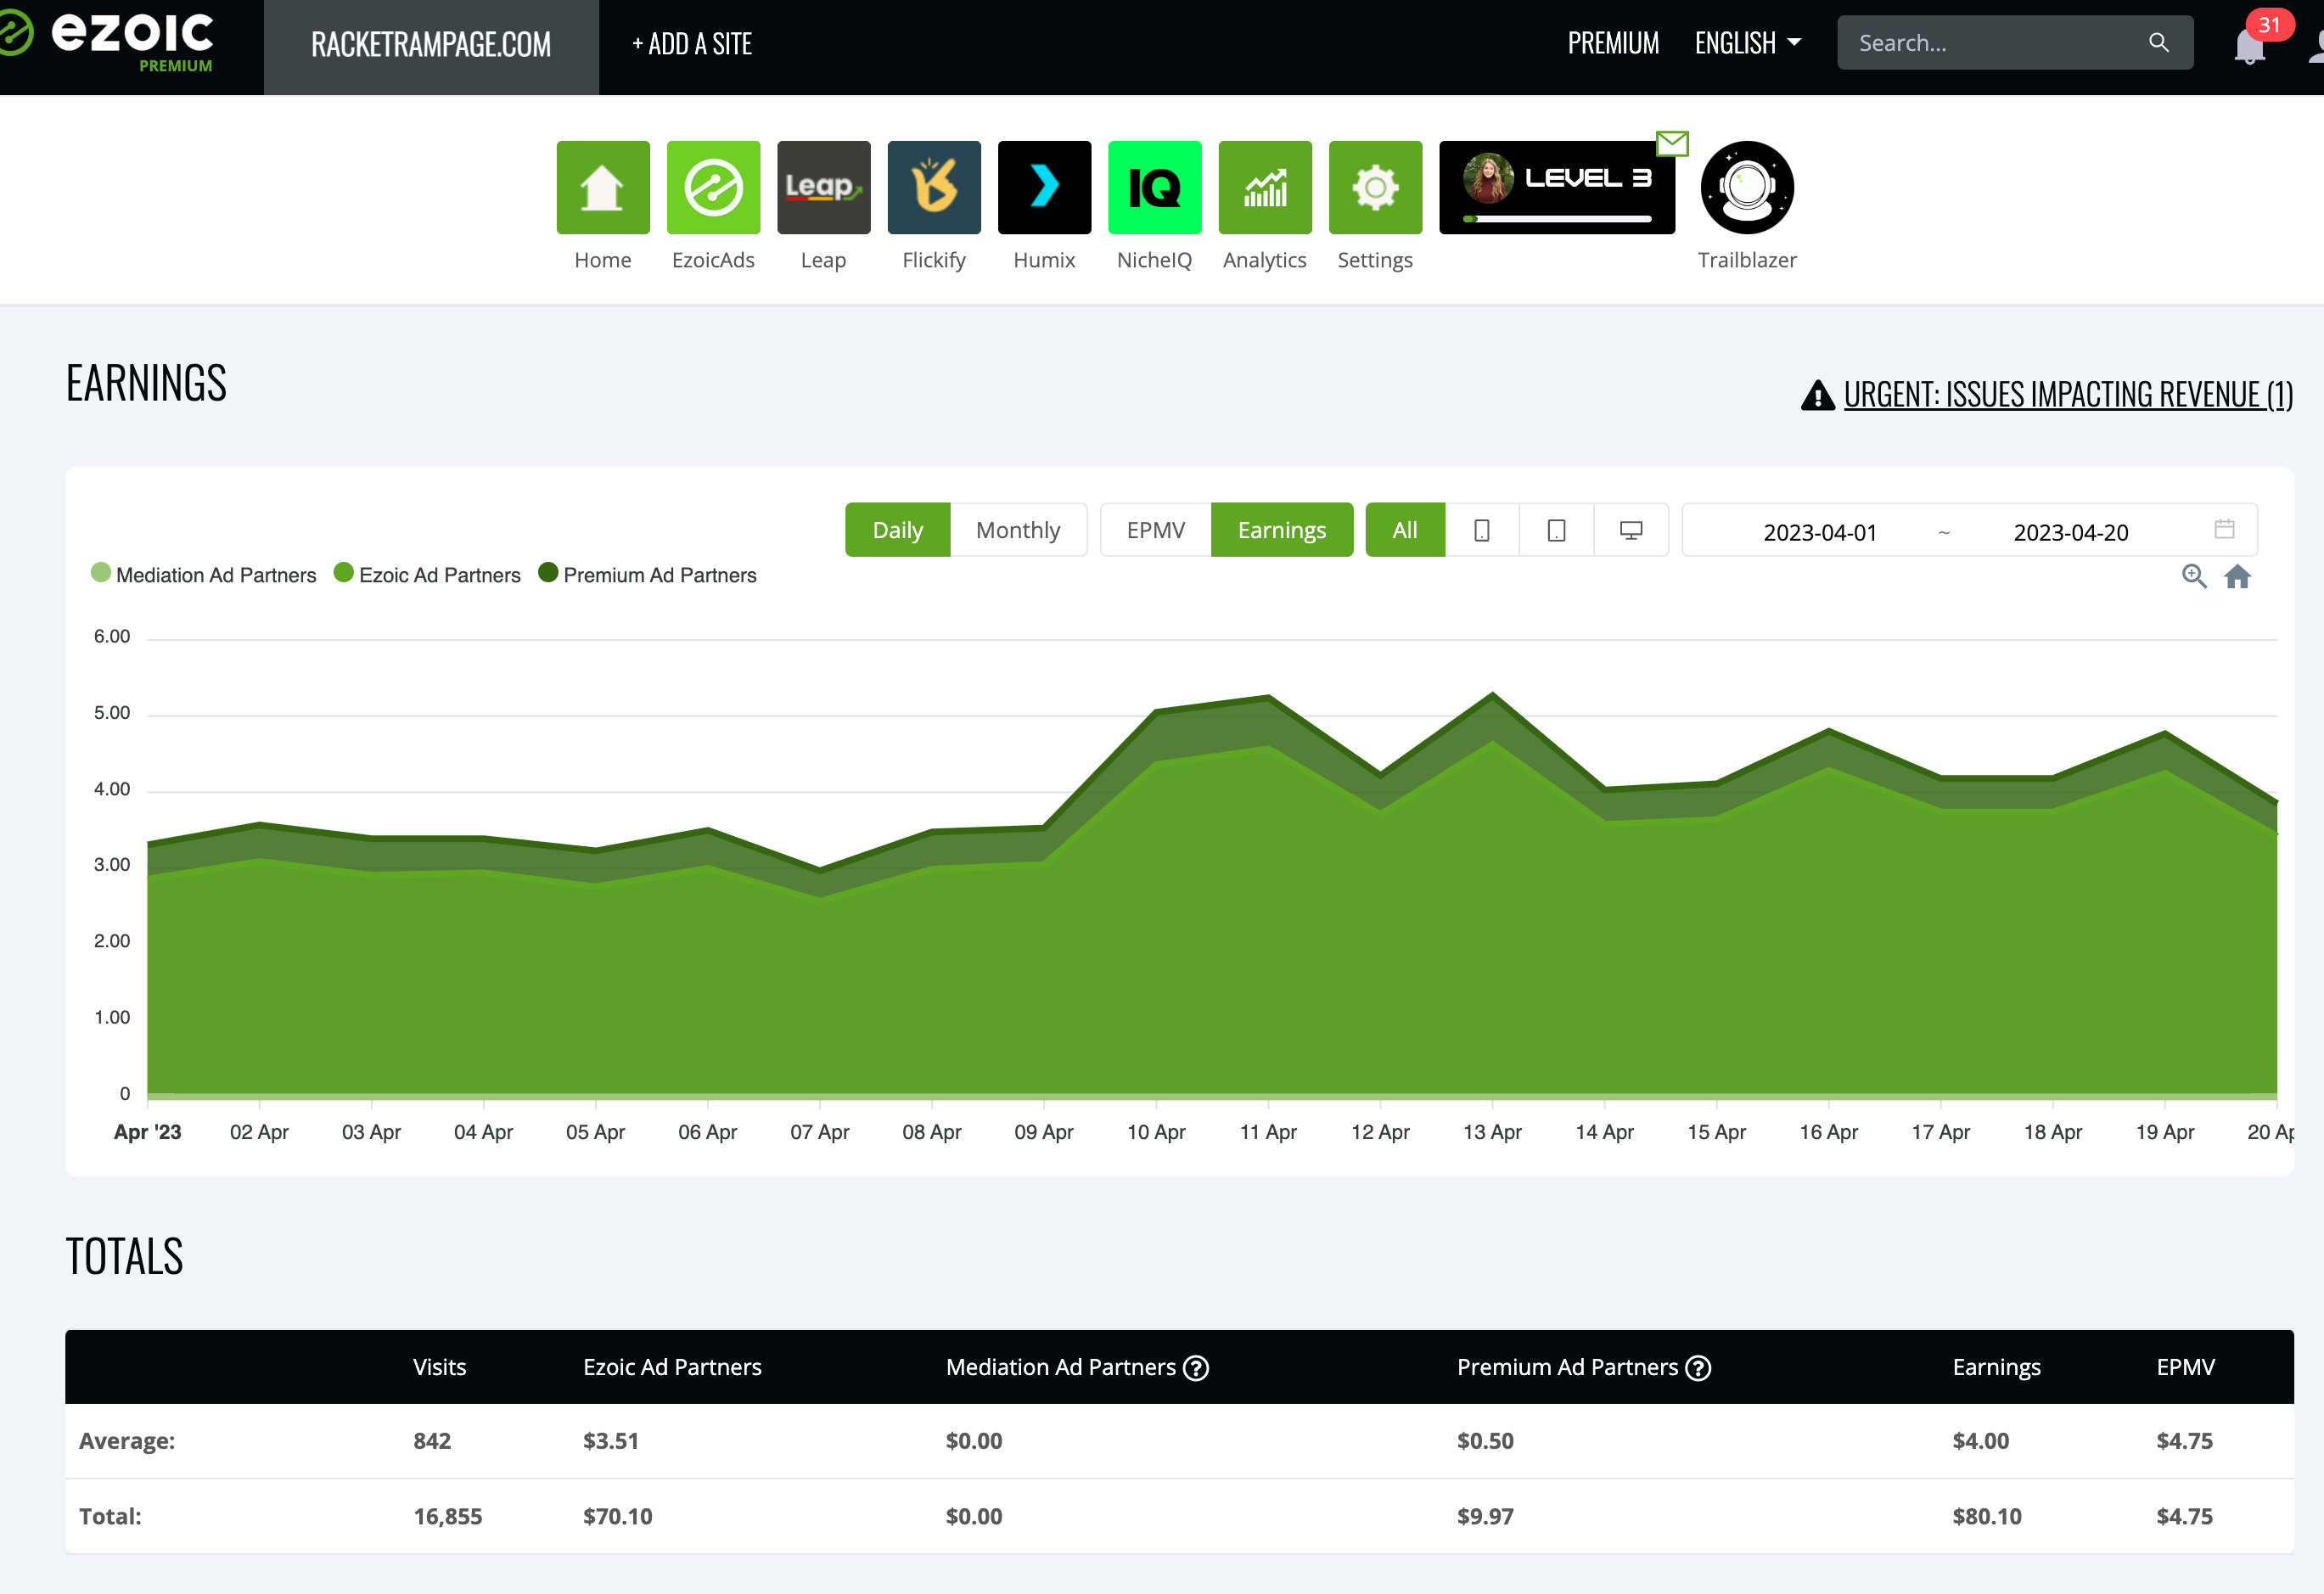Click the Level 3 progress bar
Screen dimensions: 2324x1594
coord(1557,218)
